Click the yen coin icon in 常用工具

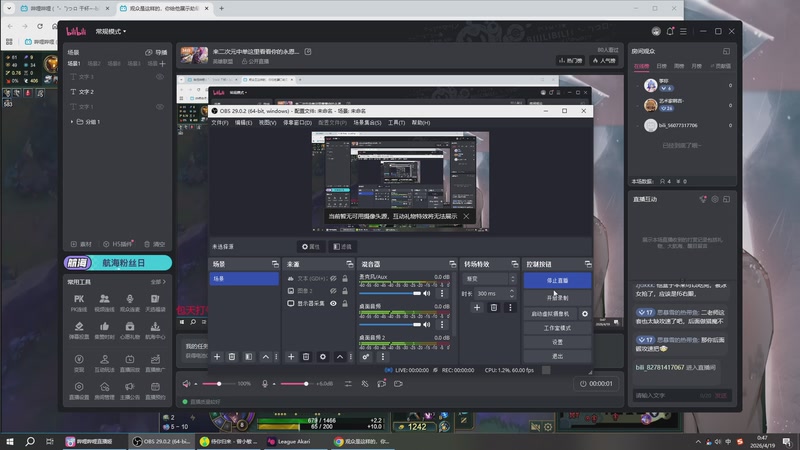[x=79, y=359]
